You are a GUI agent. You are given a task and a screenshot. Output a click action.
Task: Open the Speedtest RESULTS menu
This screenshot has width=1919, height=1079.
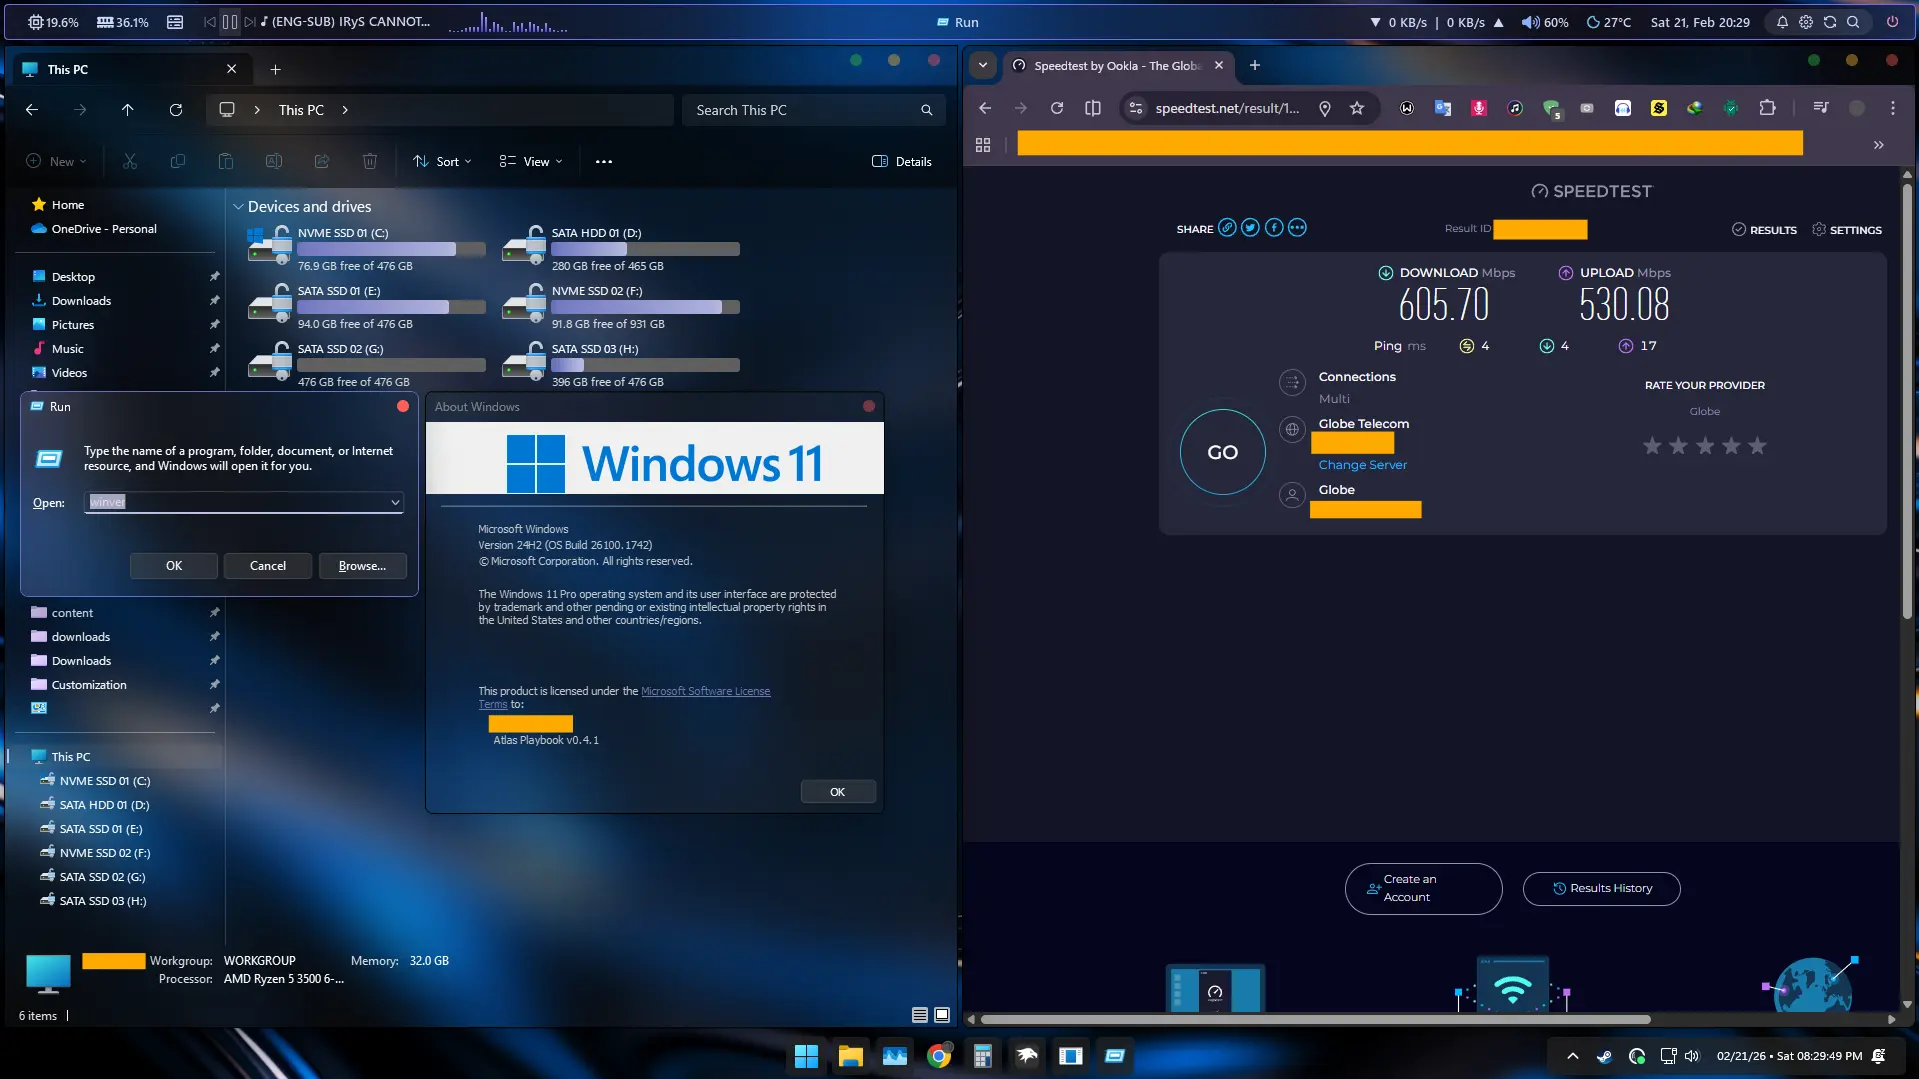1764,230
